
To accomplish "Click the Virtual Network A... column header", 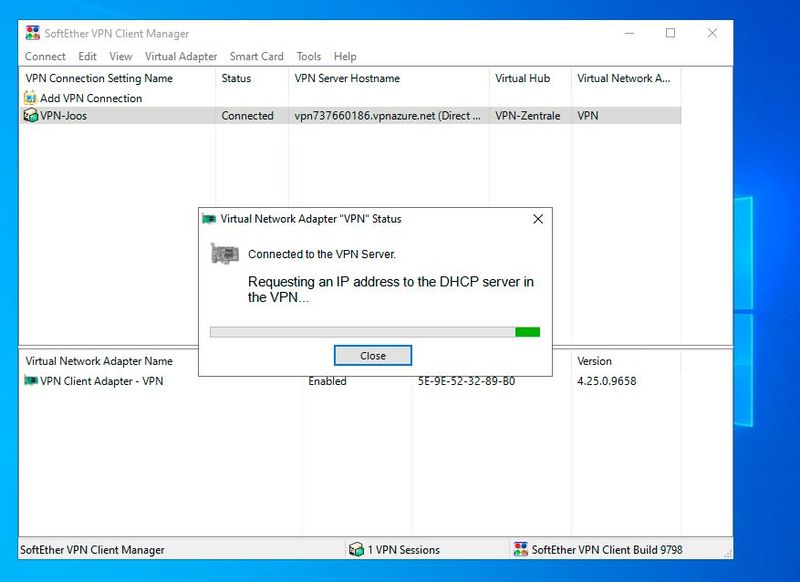I will pos(626,78).
